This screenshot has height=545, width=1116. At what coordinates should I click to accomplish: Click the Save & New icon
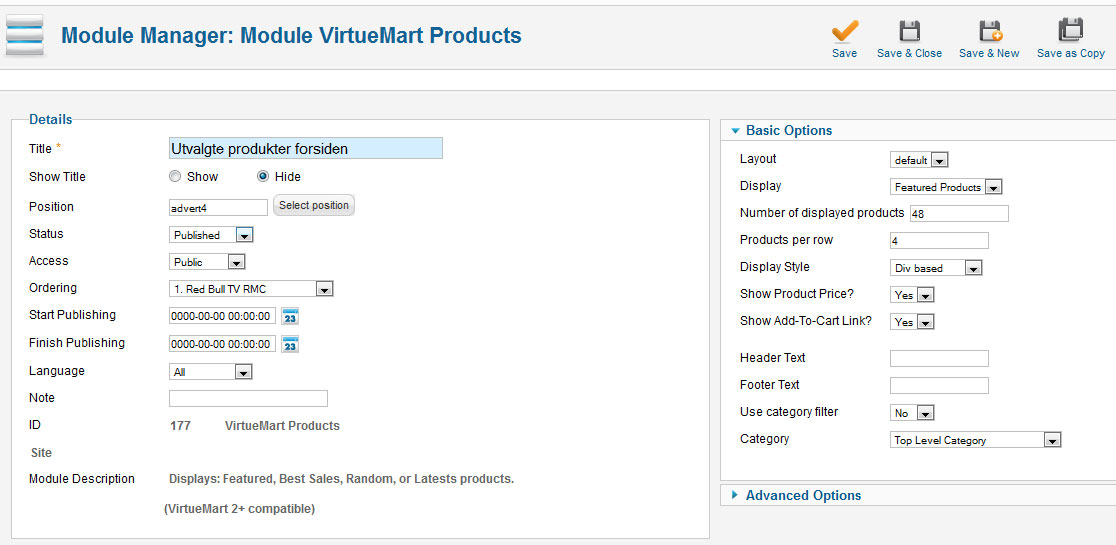click(989, 31)
